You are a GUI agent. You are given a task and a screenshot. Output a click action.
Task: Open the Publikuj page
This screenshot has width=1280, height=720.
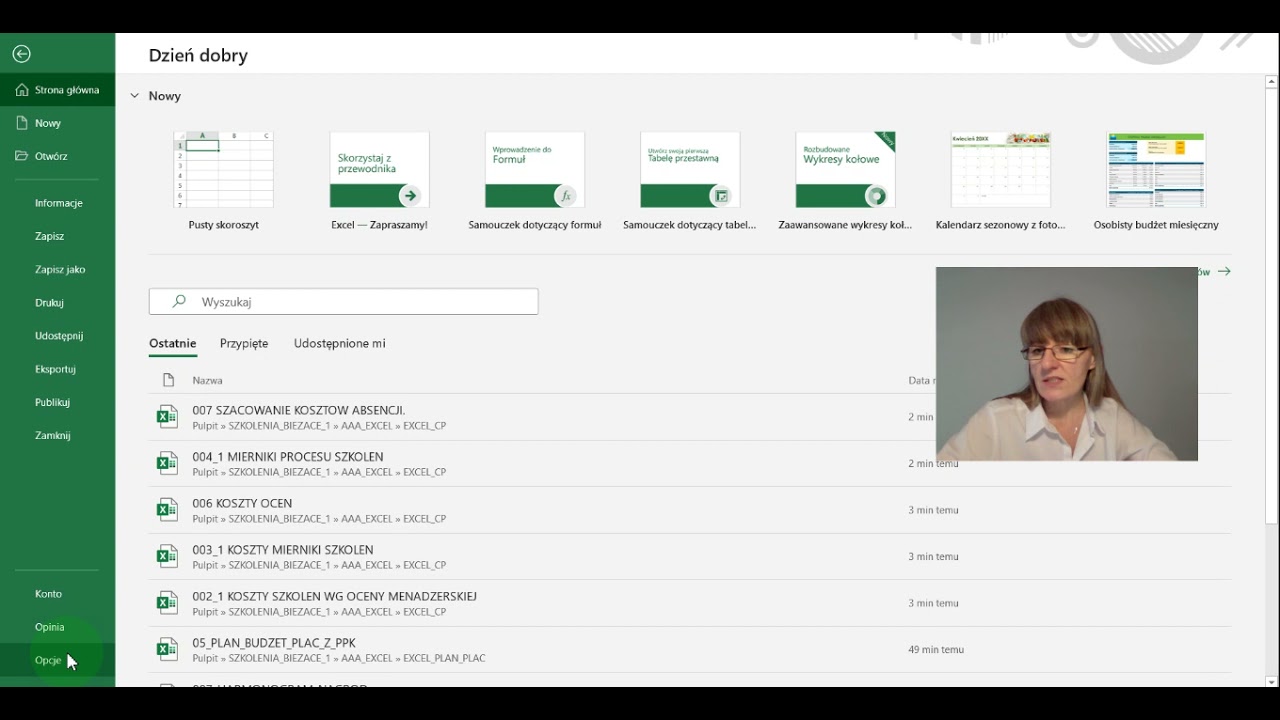coord(58,402)
